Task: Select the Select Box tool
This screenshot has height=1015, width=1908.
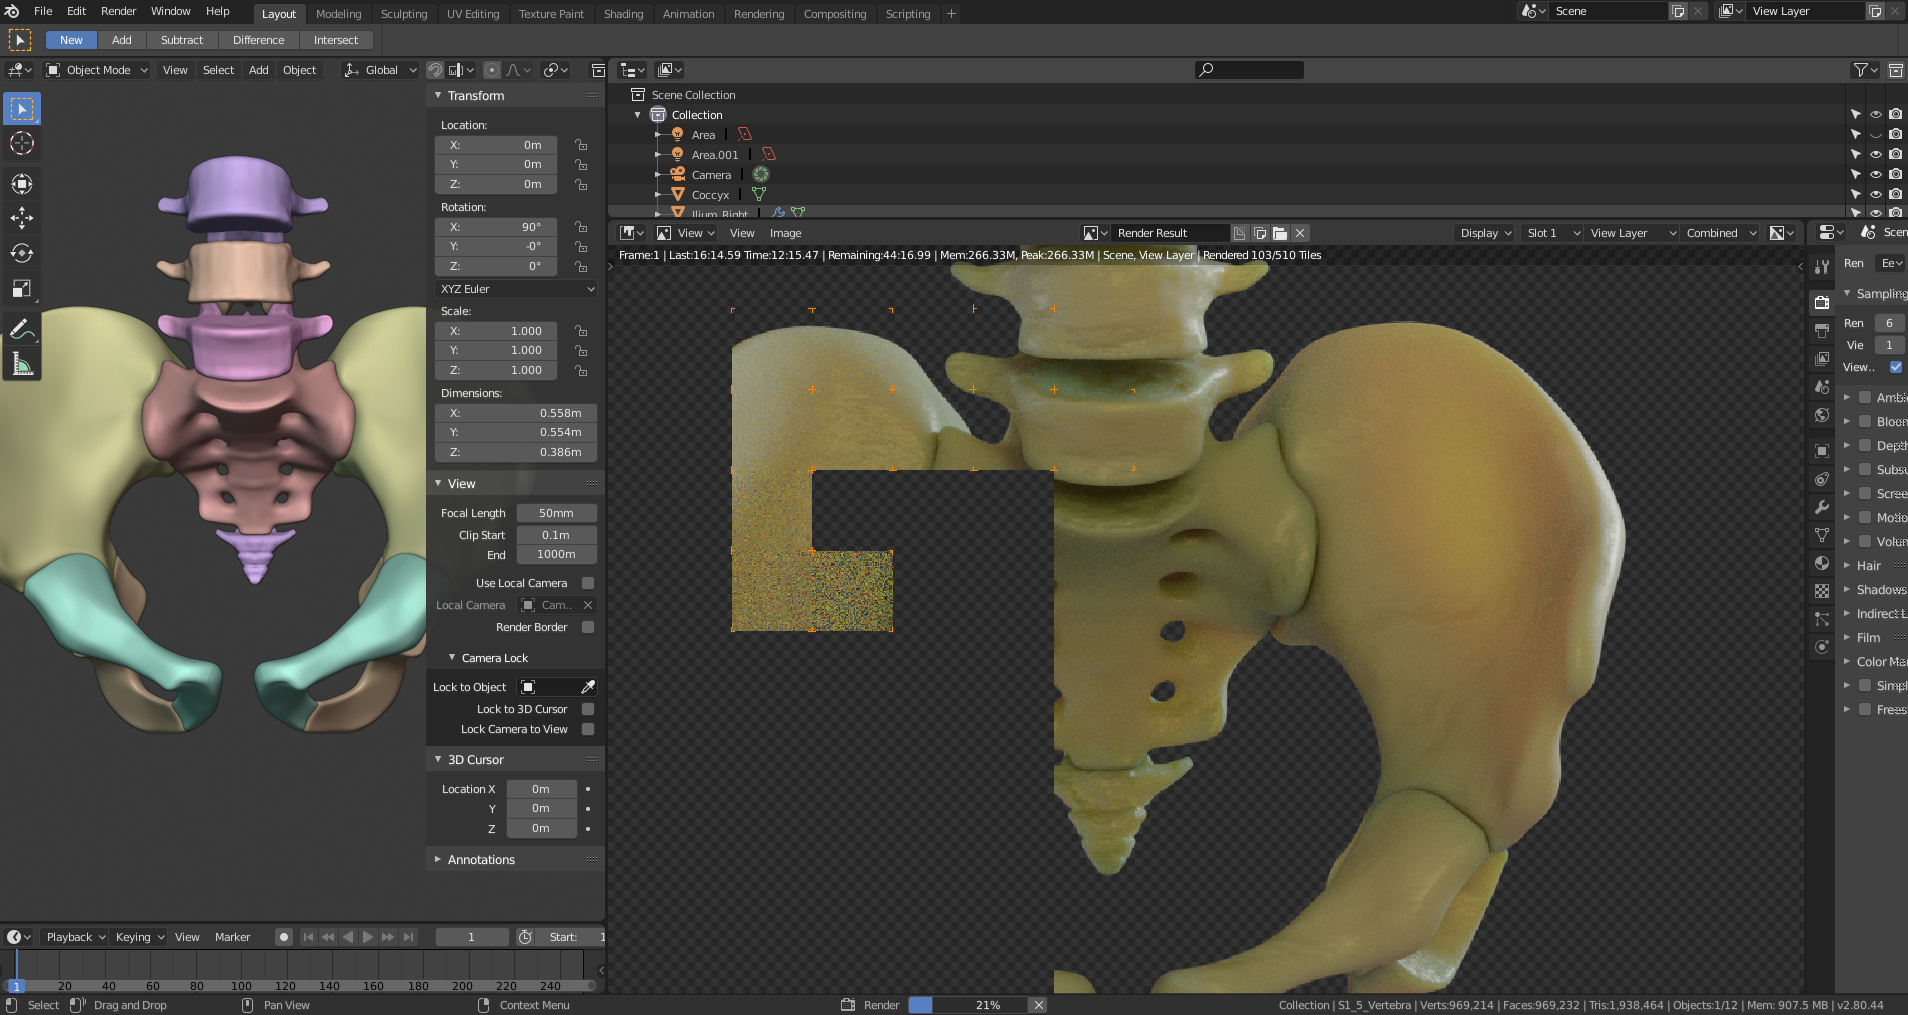Action: (x=22, y=108)
